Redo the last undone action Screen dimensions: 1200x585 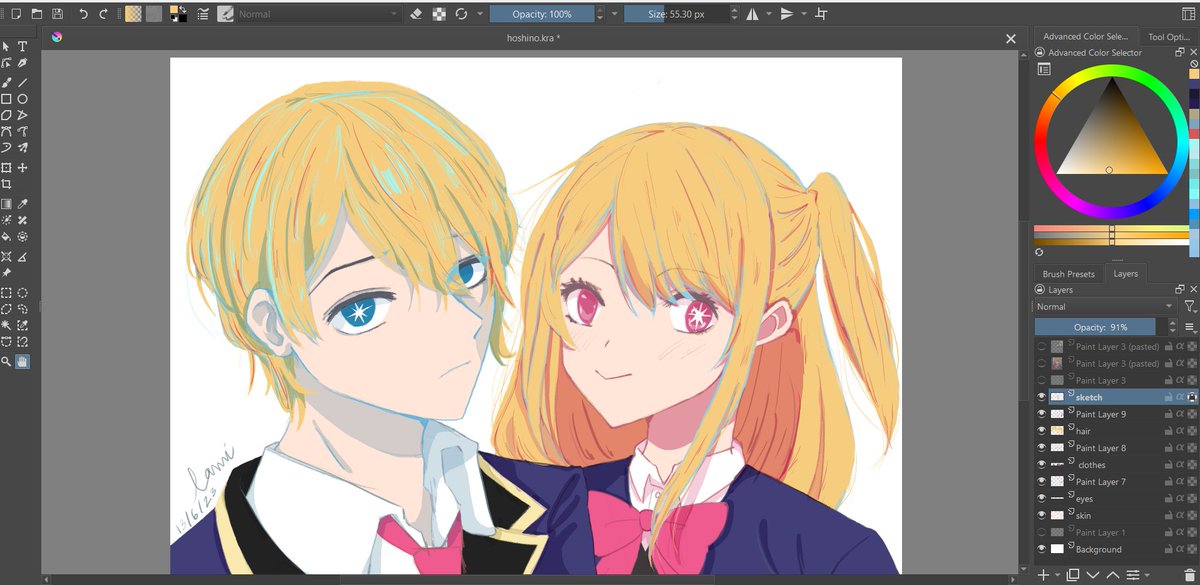103,14
